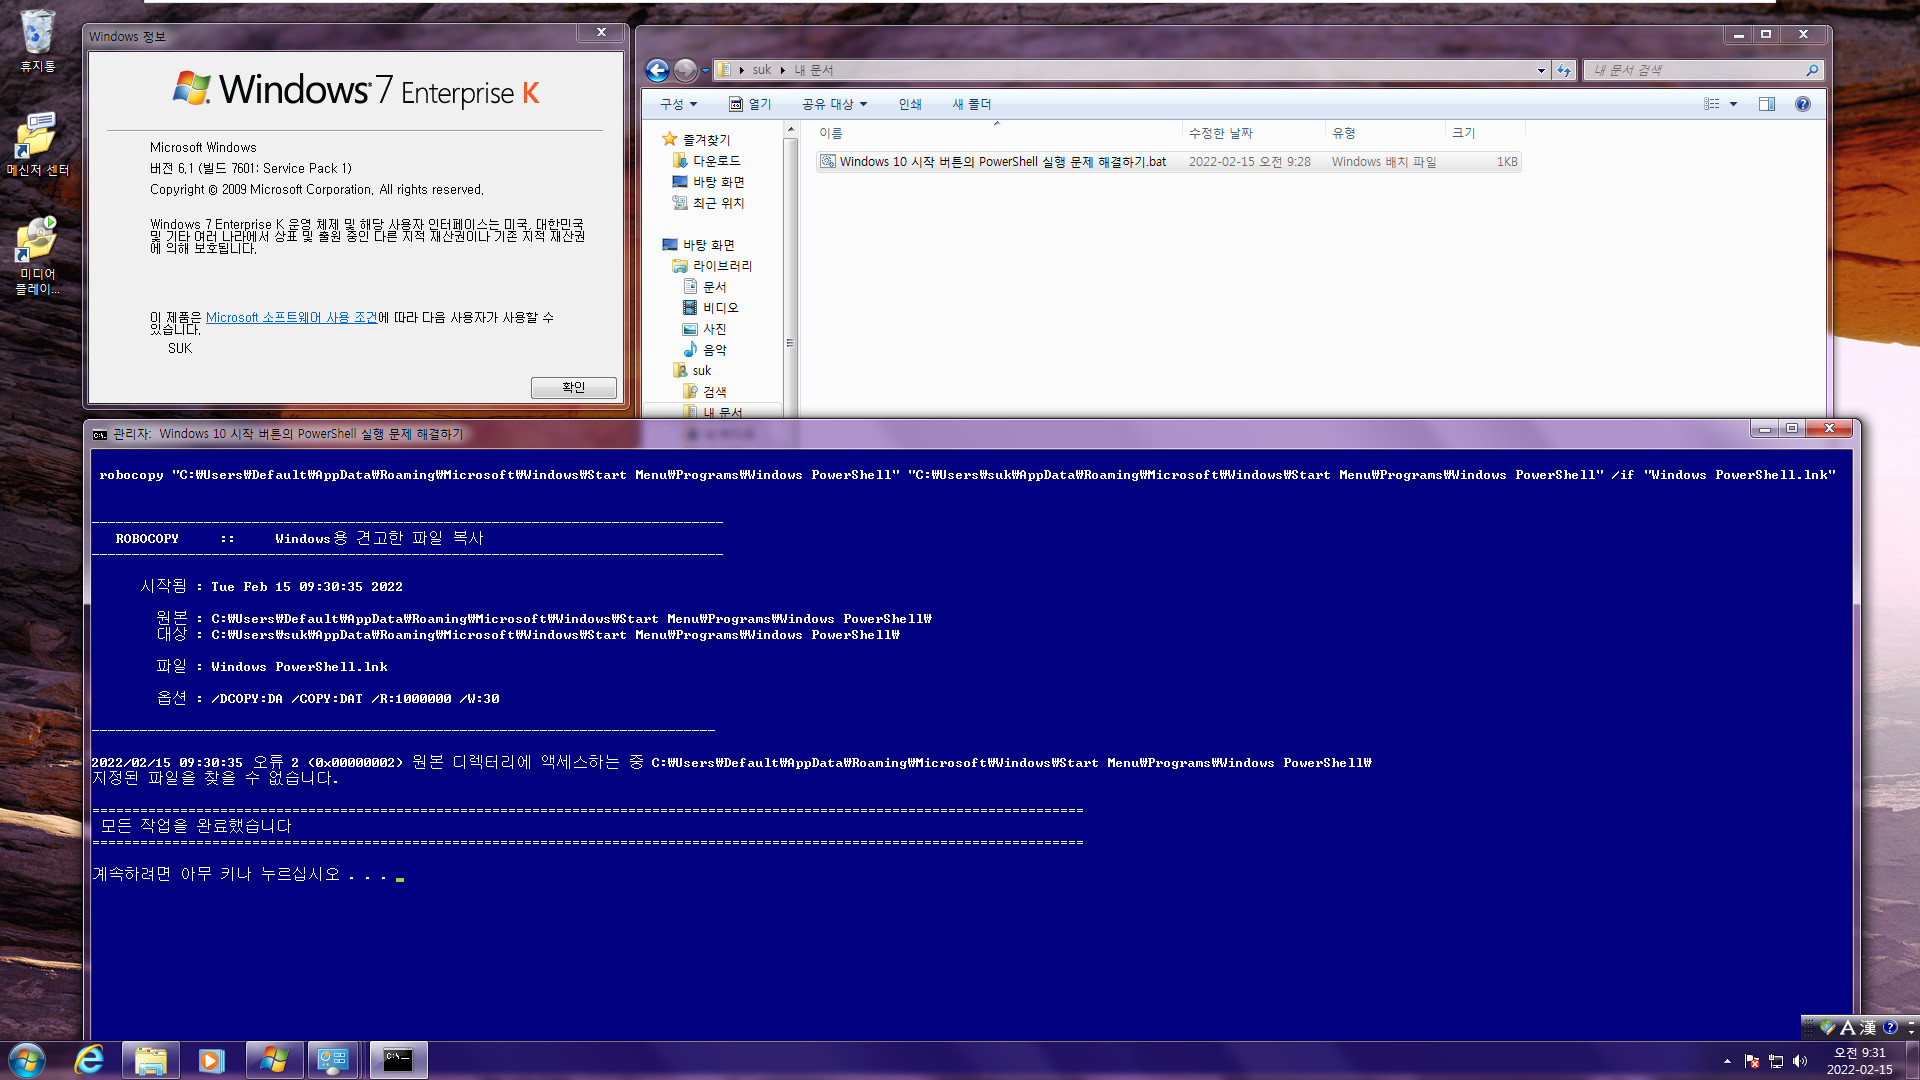Click the volume speaker tray icon

coord(1800,1061)
